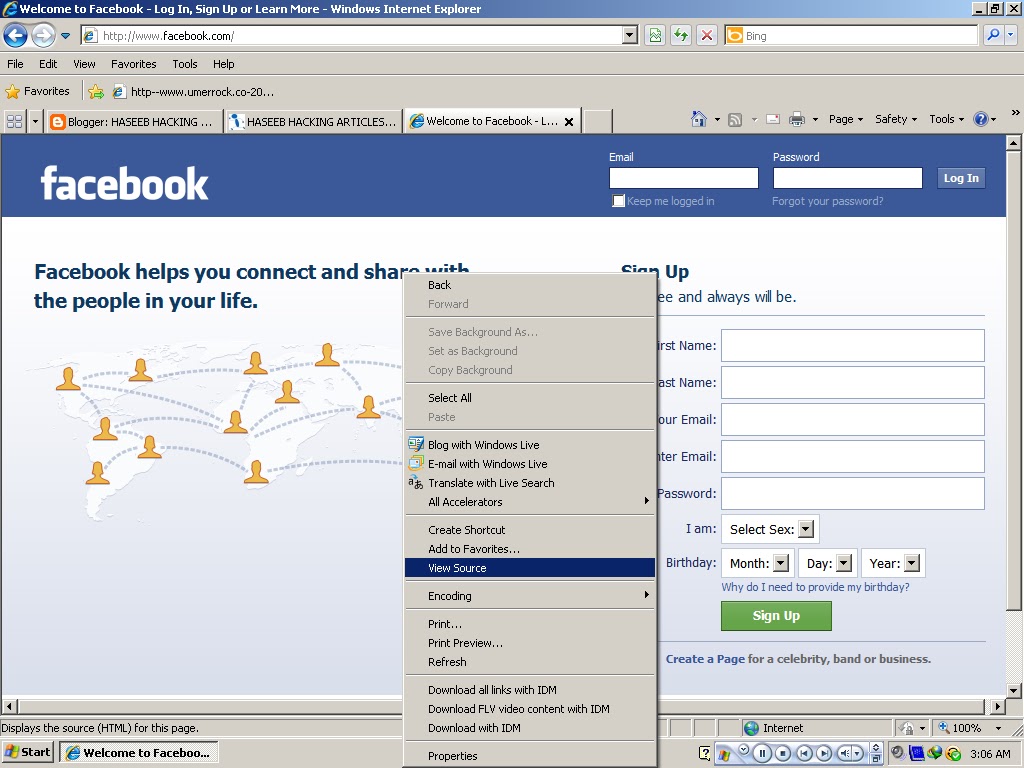Image resolution: width=1024 pixels, height=768 pixels.
Task: Choose Select All in context menu
Action: (x=530, y=398)
